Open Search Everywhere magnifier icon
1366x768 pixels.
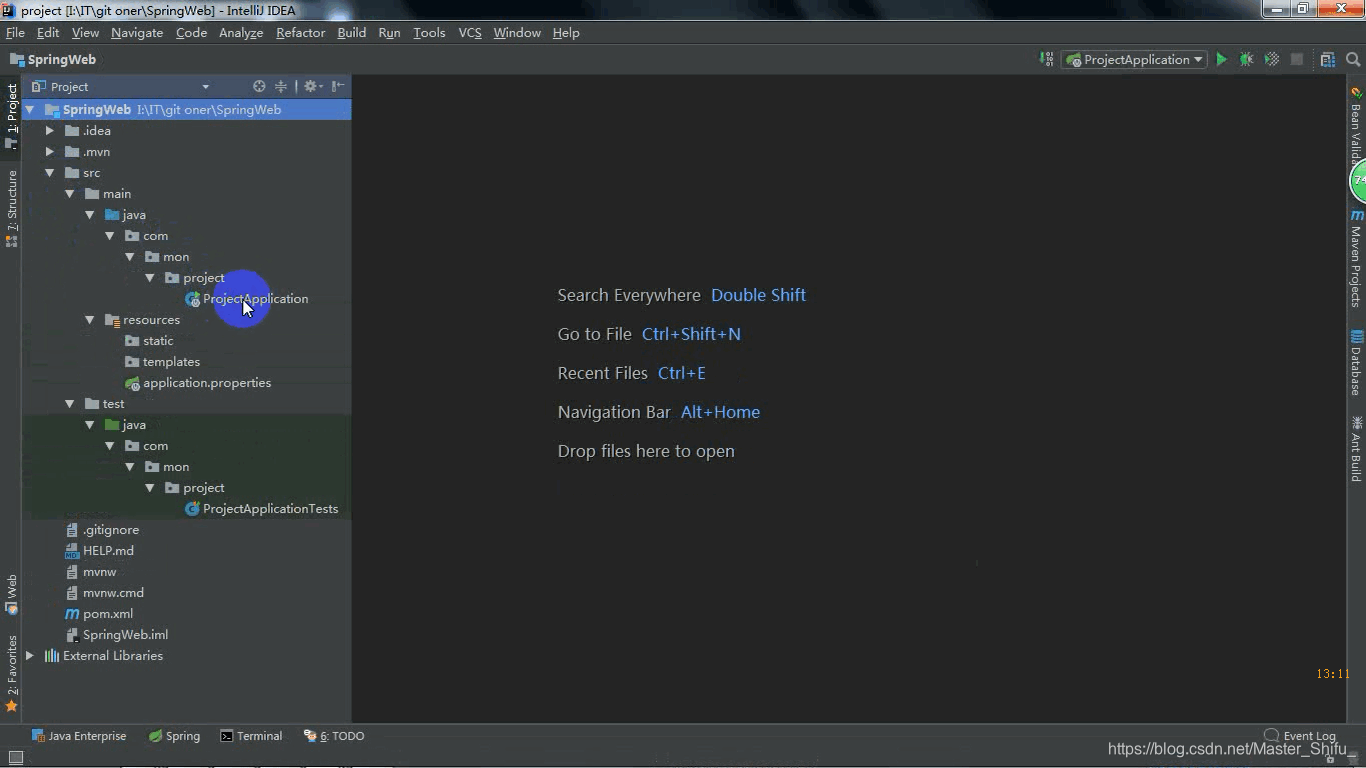click(1353, 60)
